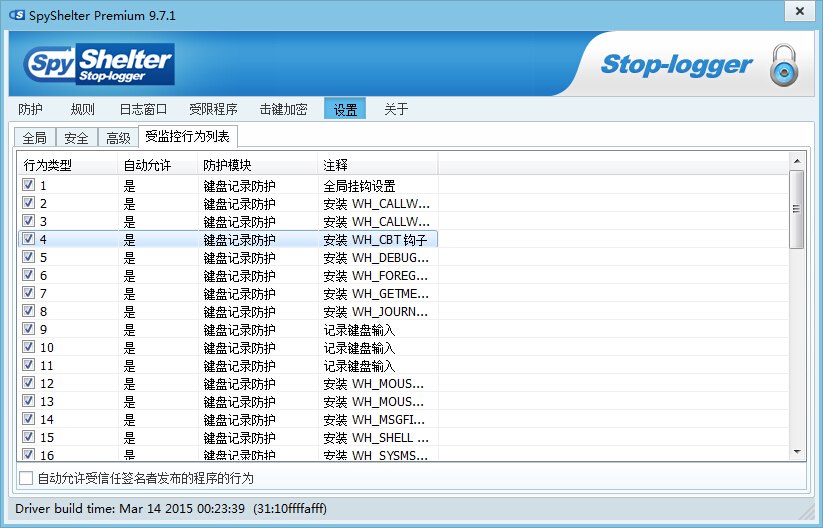Viewport: 823px width, 528px height.
Task: Toggle the checkbox for behavior 12
Action: coord(28,383)
